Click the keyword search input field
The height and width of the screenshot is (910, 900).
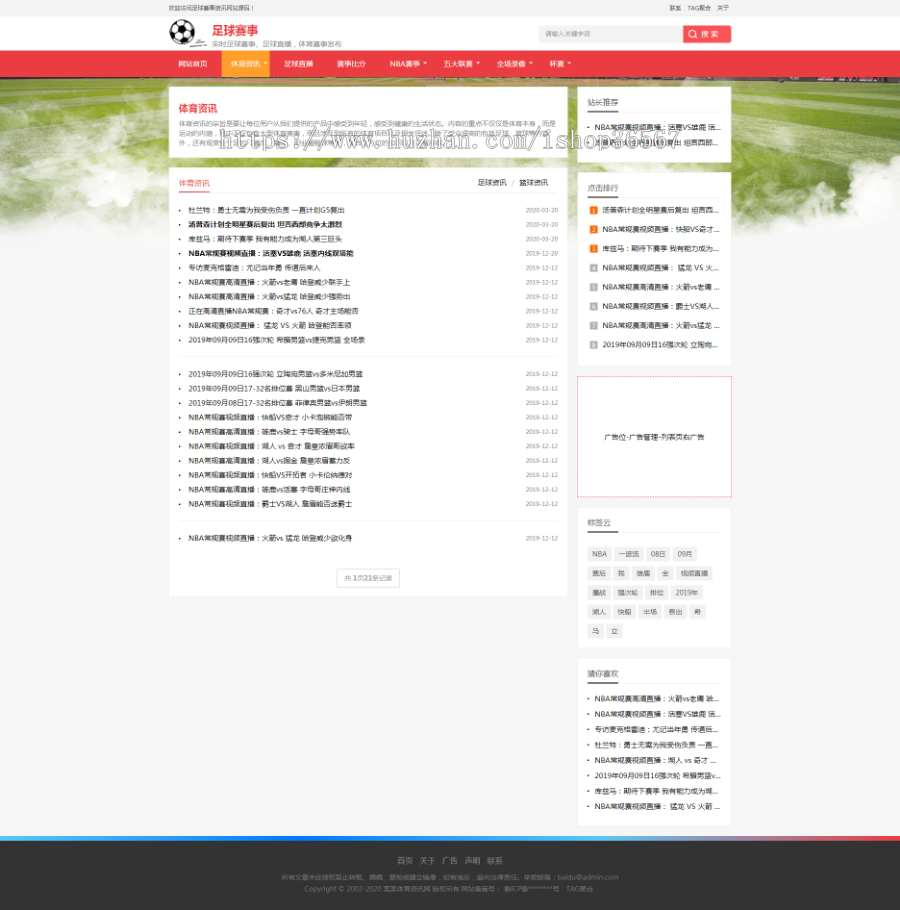point(610,34)
